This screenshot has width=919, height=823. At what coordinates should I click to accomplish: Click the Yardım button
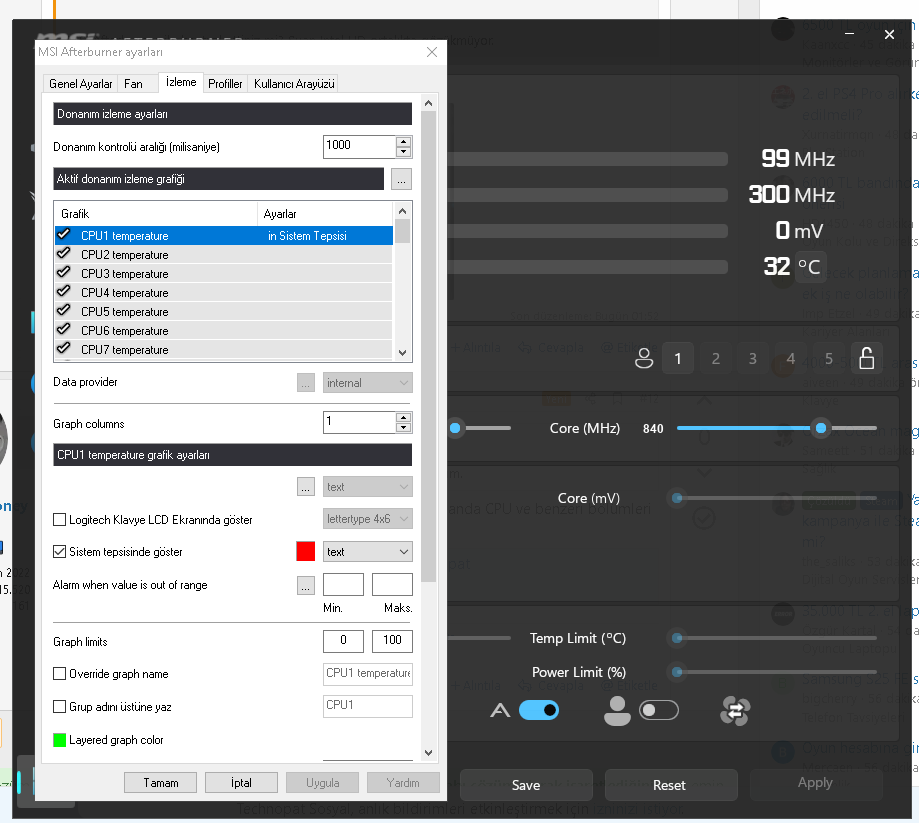[403, 783]
